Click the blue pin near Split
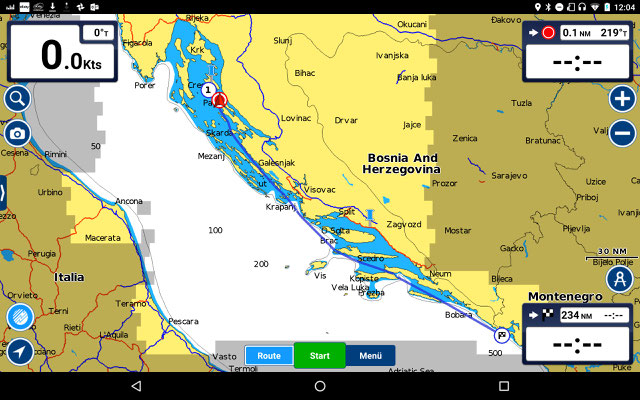The image size is (640, 400). point(370,218)
